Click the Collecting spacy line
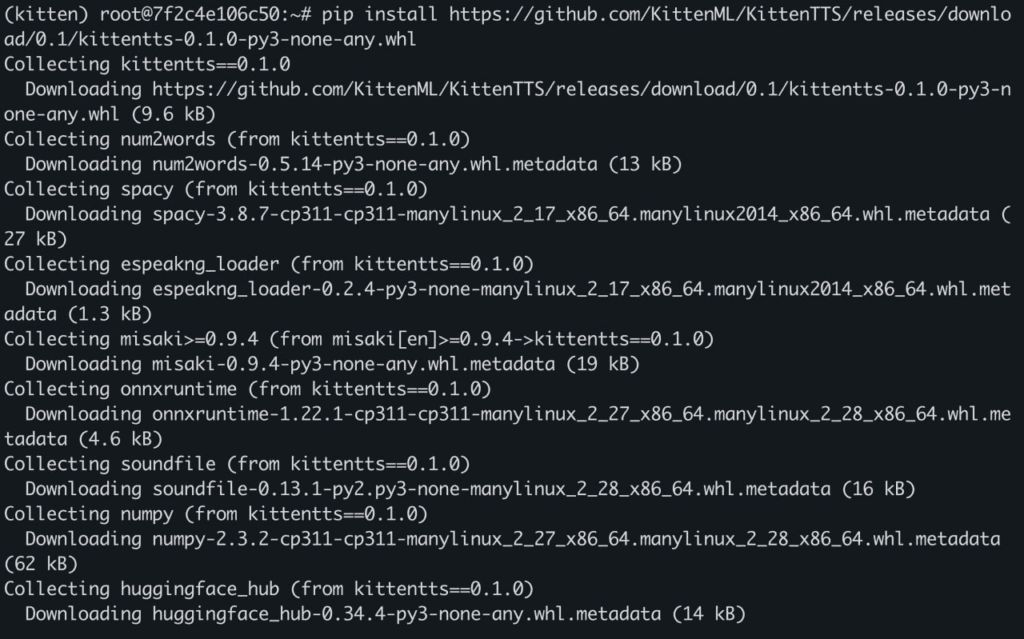This screenshot has height=639, width=1024. click(x=216, y=189)
